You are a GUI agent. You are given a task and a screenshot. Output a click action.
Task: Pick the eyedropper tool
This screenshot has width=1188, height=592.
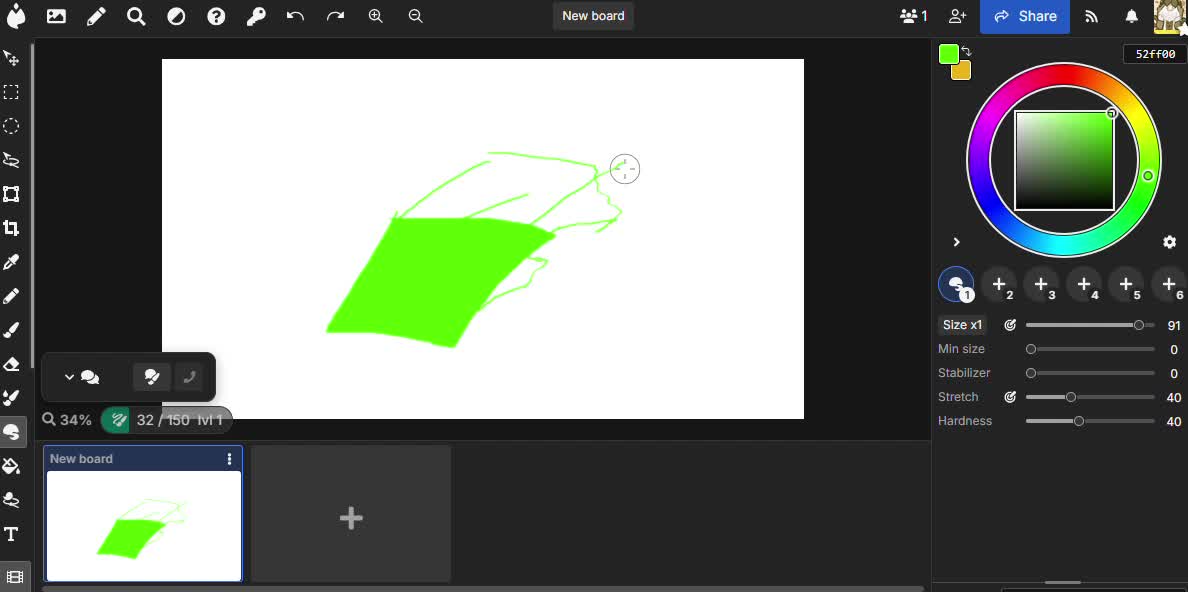coord(11,262)
